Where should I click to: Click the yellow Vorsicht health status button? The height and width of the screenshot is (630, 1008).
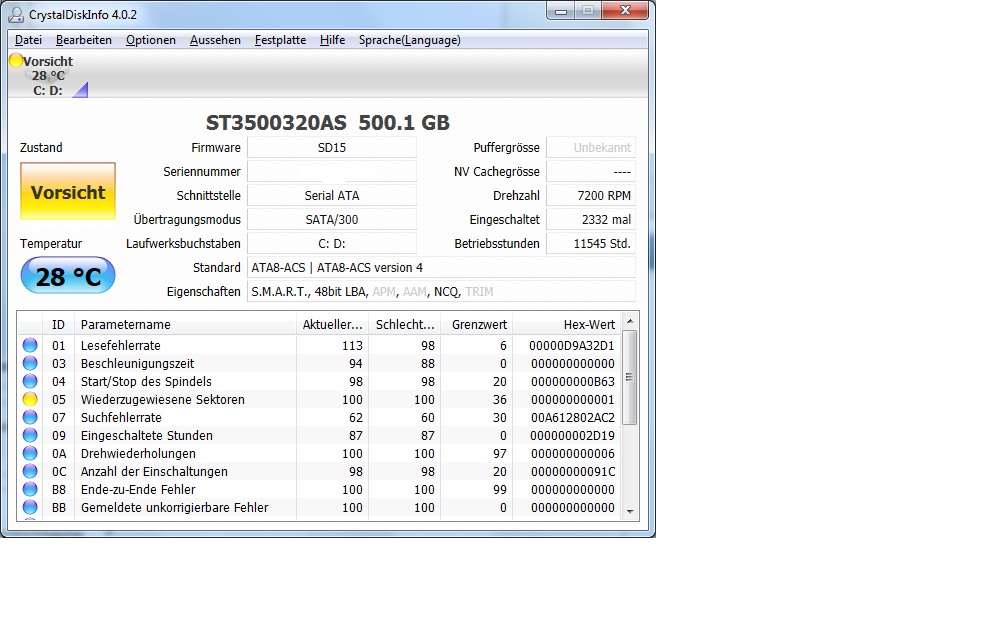(x=68, y=191)
